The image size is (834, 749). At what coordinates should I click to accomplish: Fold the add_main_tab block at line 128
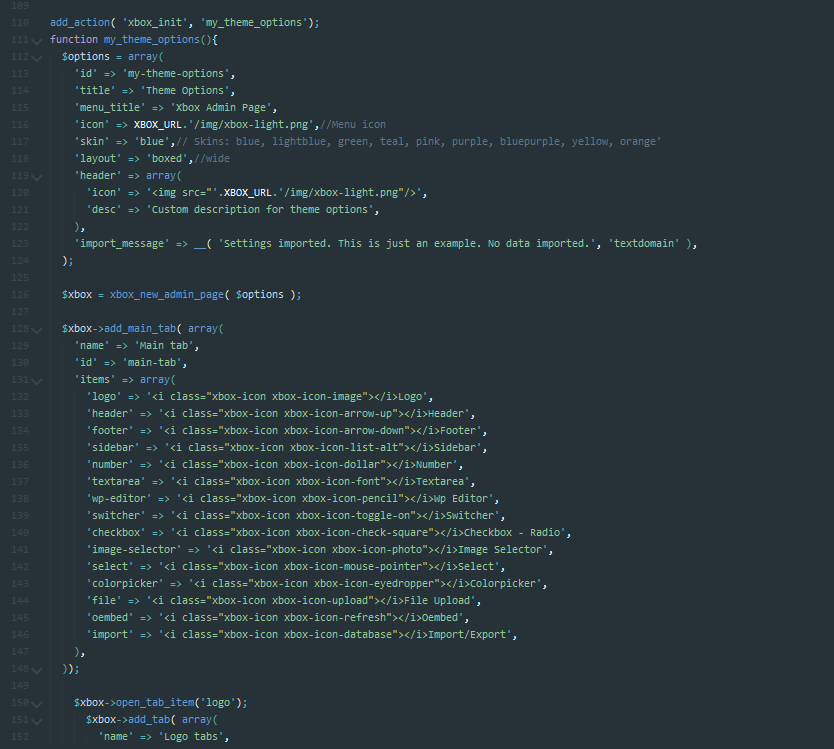point(38,329)
